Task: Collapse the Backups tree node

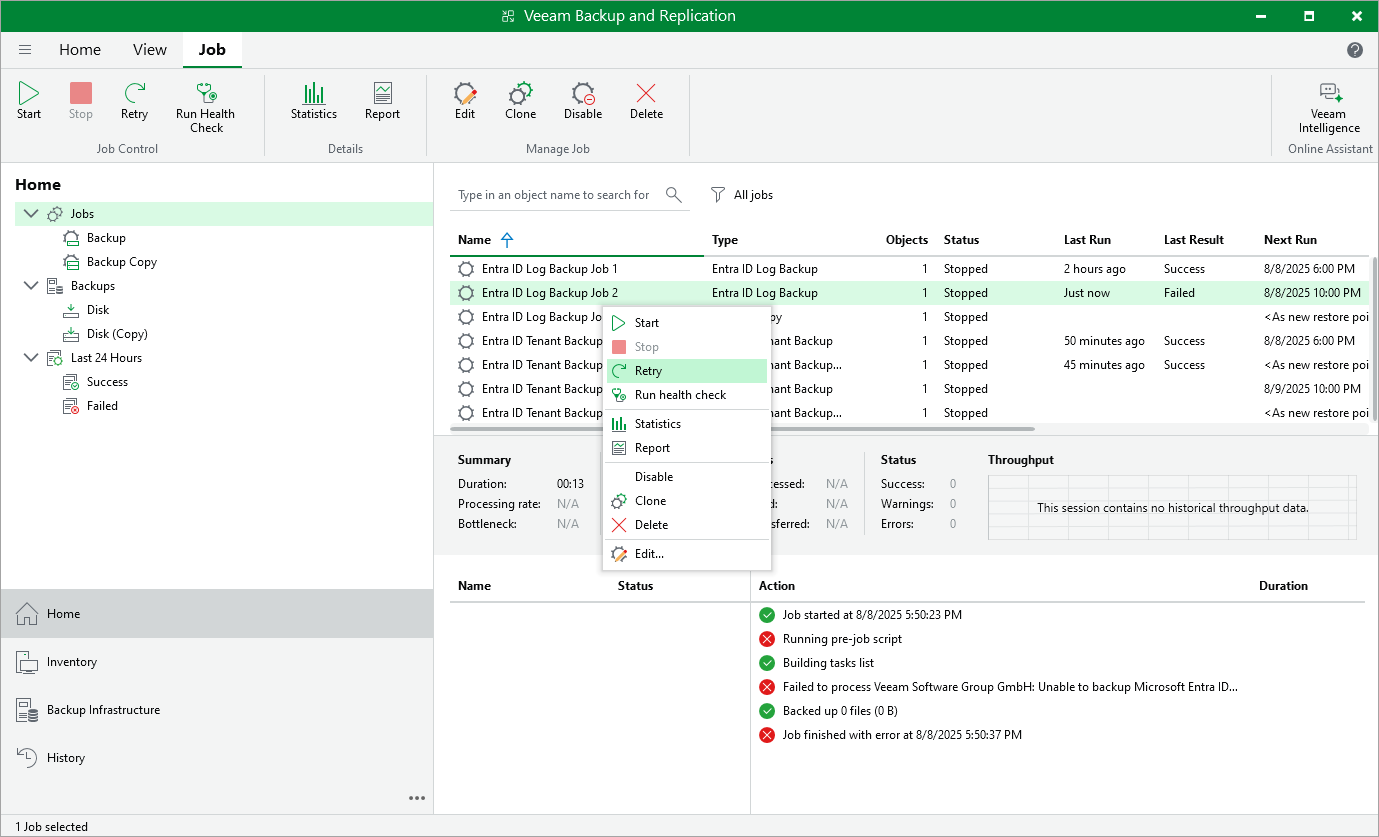Action: (30, 286)
